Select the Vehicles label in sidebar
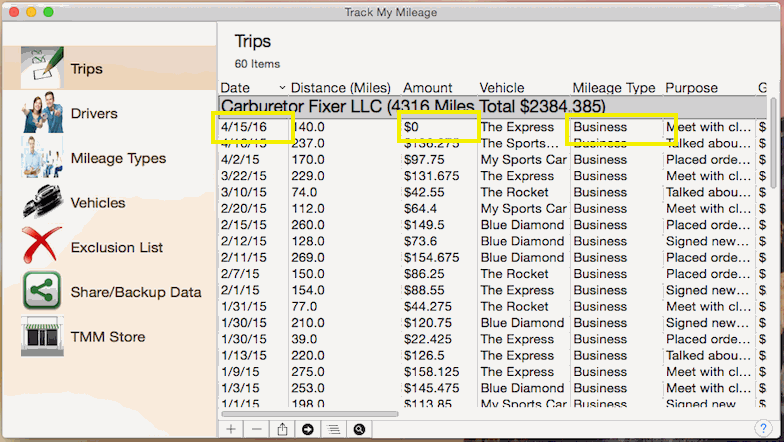 [x=98, y=203]
